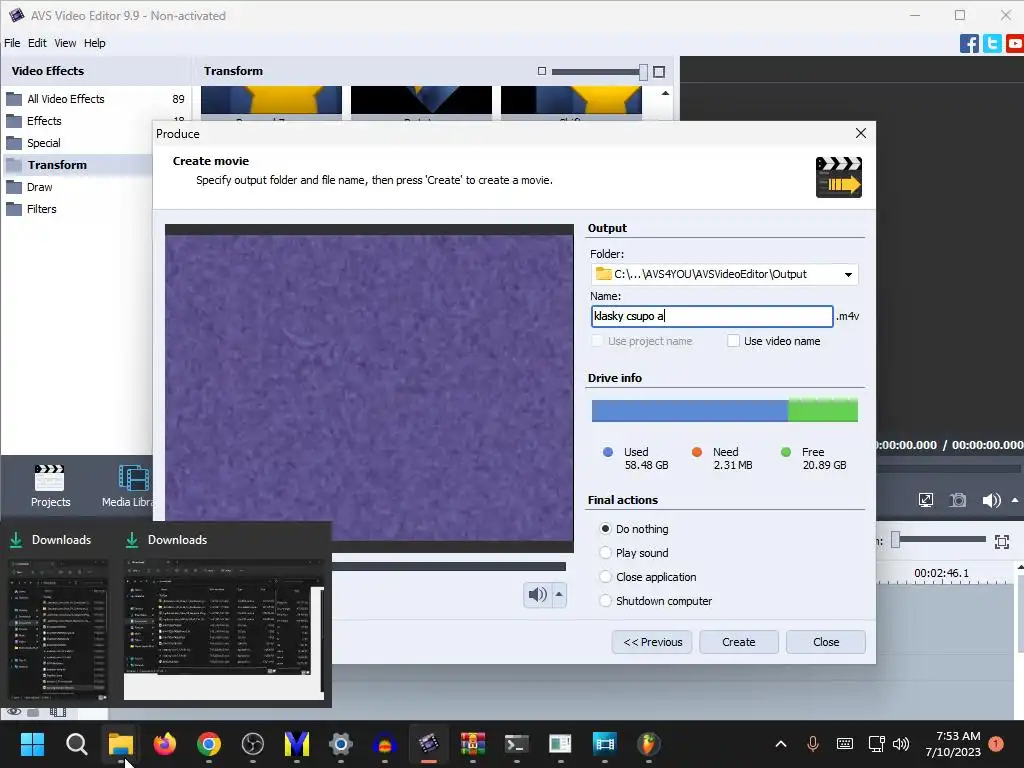1024x768 pixels.
Task: Click the Transform list scroll-up arrow
Action: pos(665,93)
